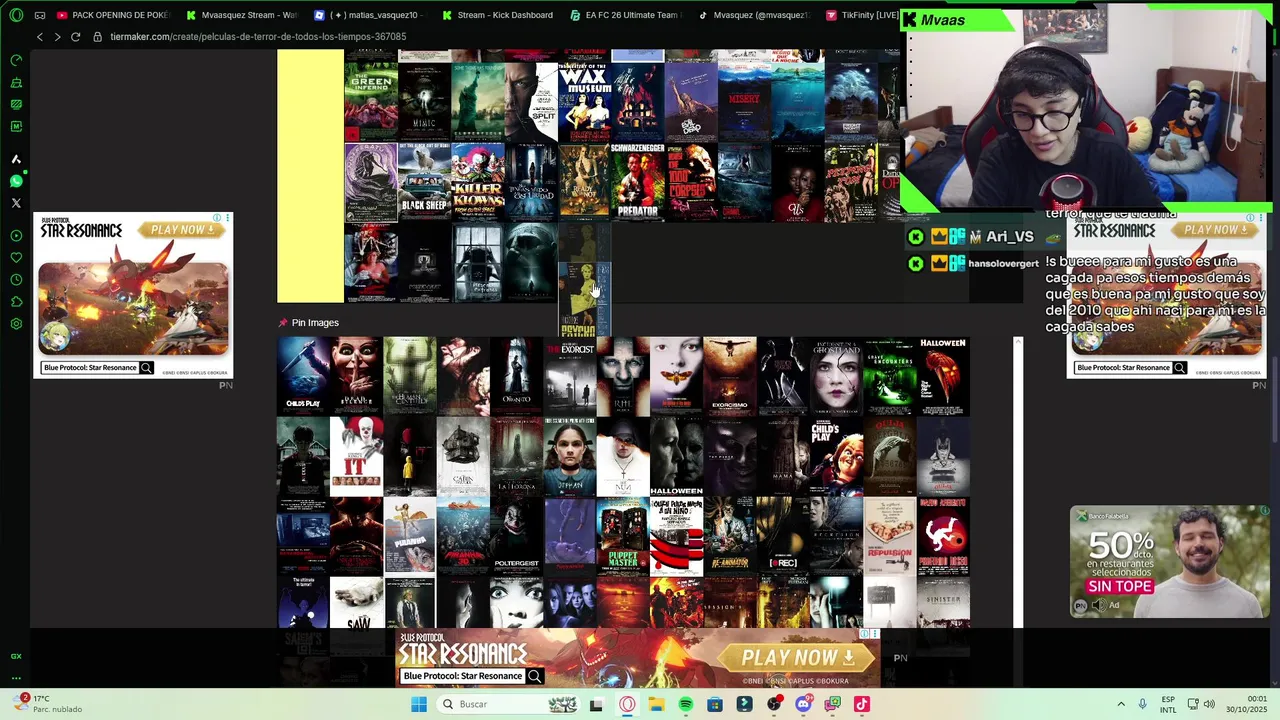Open the clock showing 00:01 30/10/2025
The image size is (1280, 720).
1248,704
